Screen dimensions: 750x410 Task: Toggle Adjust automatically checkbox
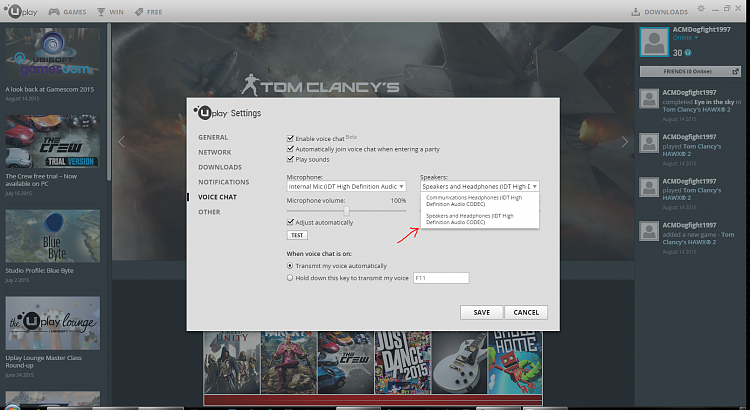pos(290,222)
